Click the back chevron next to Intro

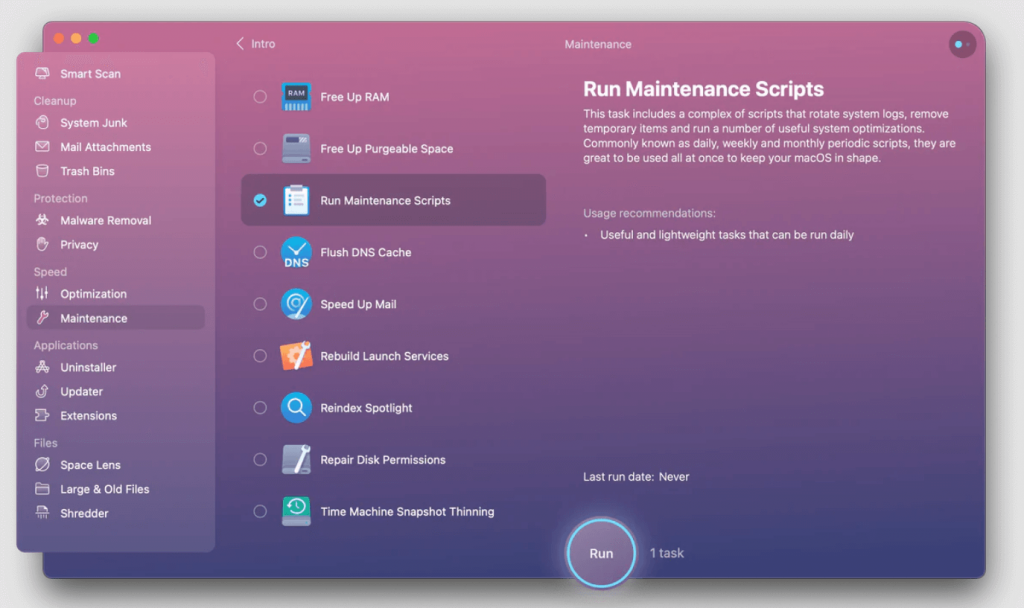click(x=240, y=44)
